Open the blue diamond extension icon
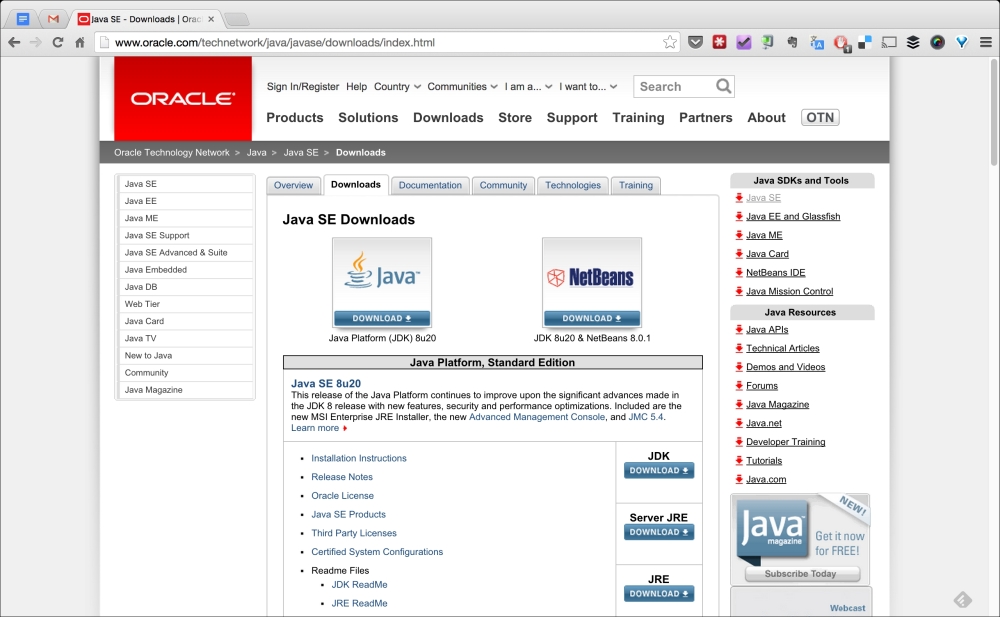 pyautogui.click(x=962, y=43)
